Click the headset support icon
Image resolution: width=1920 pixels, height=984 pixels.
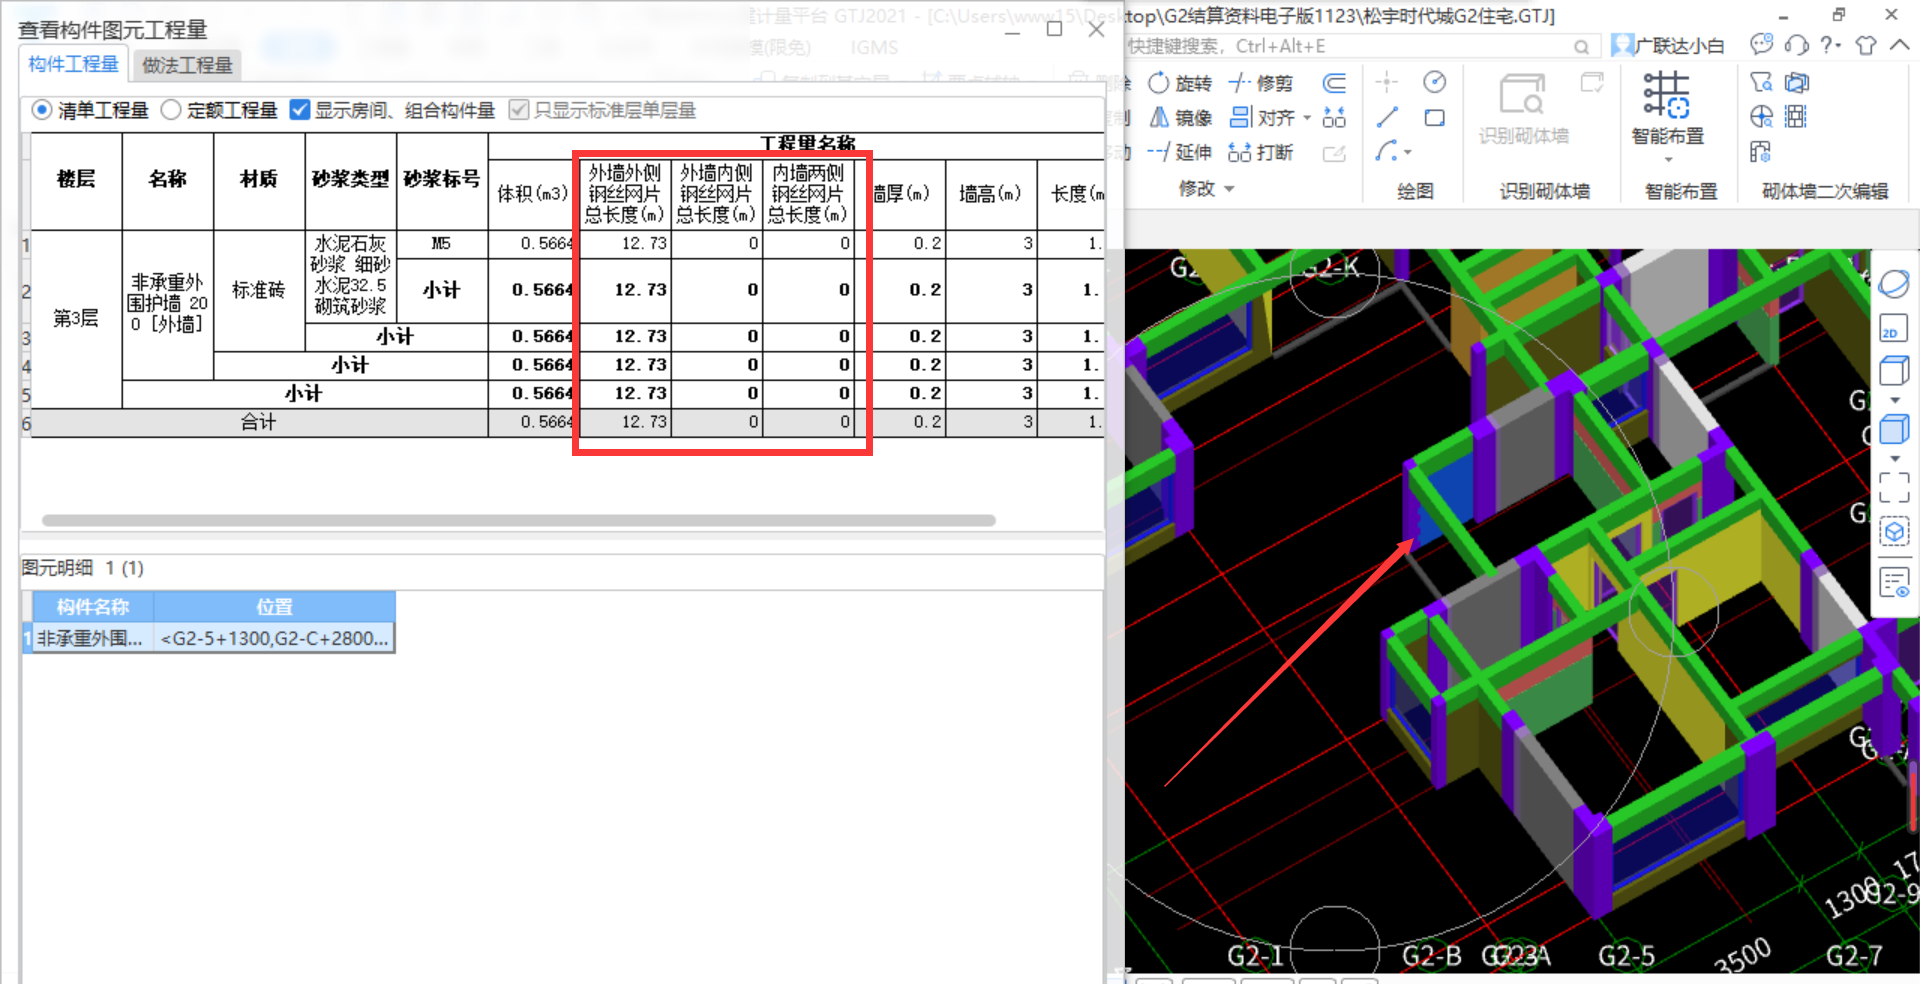[x=1797, y=45]
